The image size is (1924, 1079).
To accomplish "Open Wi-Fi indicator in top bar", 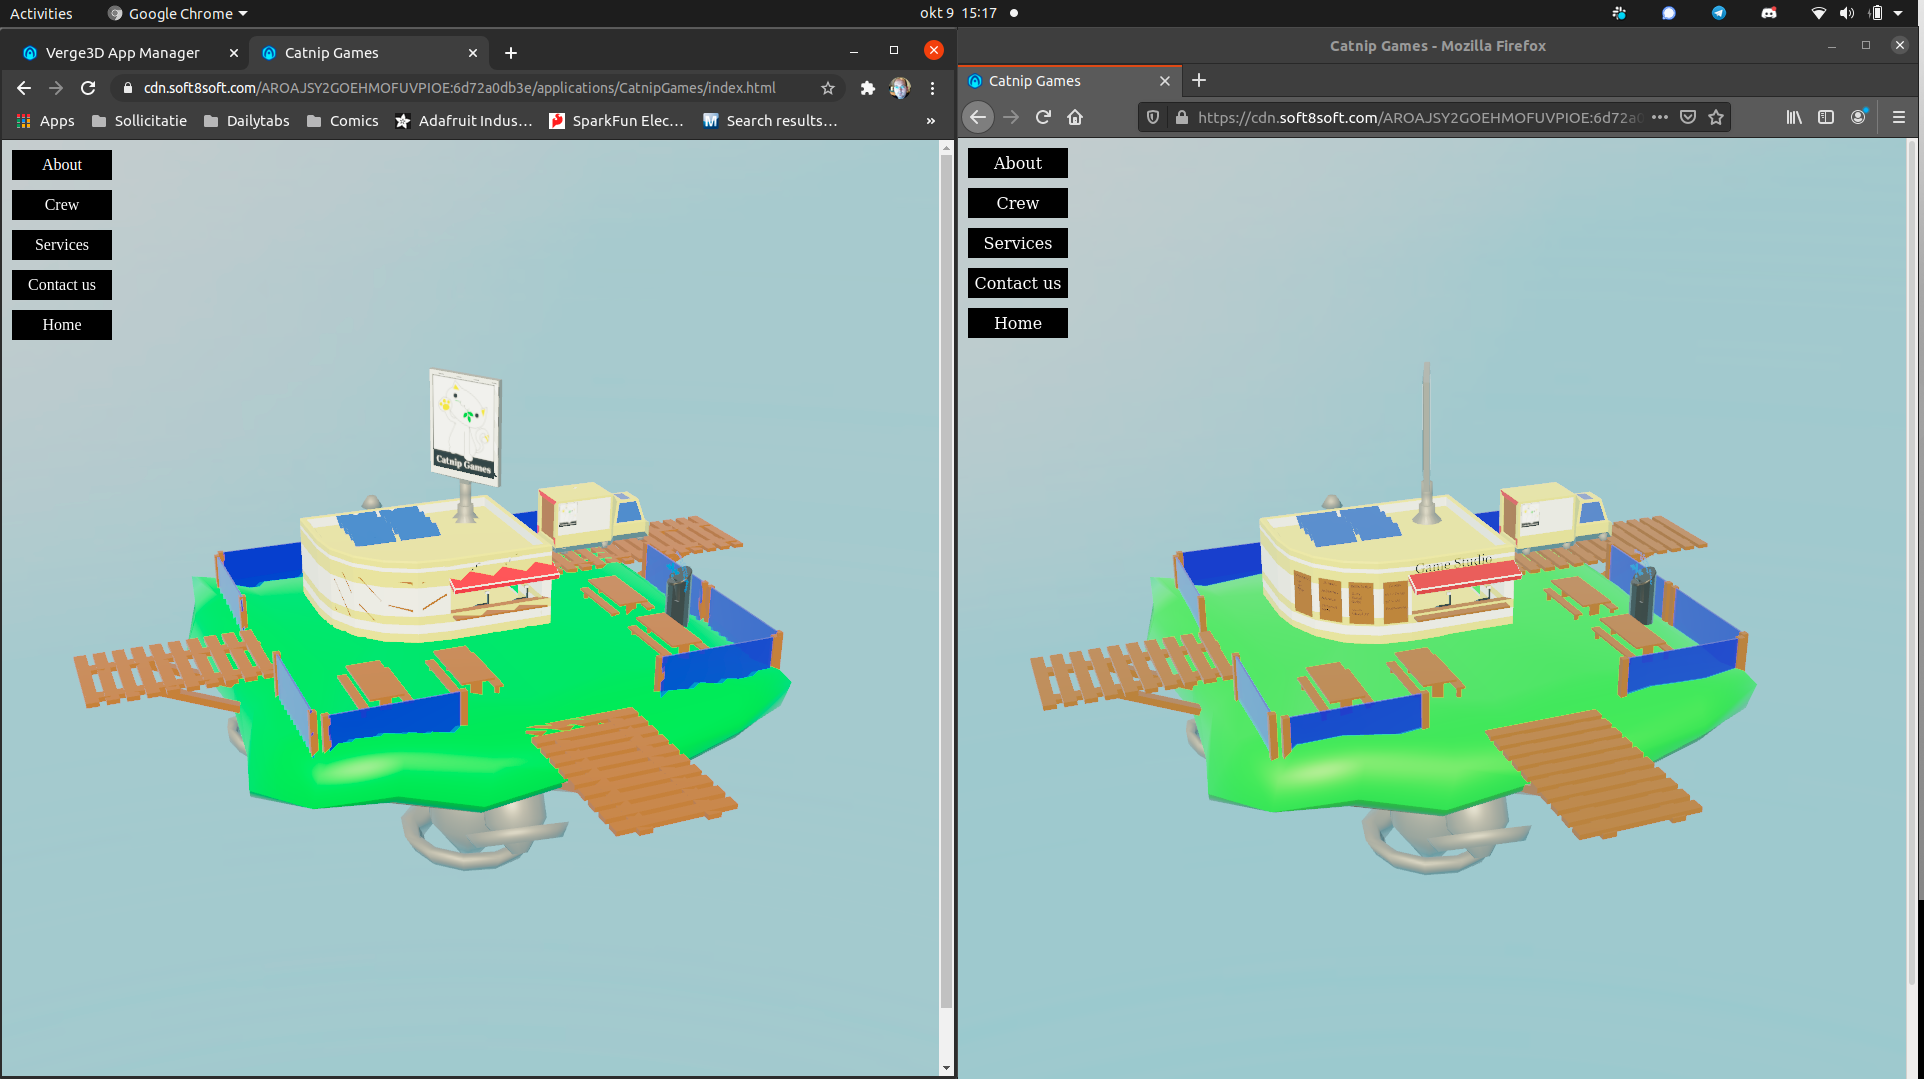I will 1818,13.
